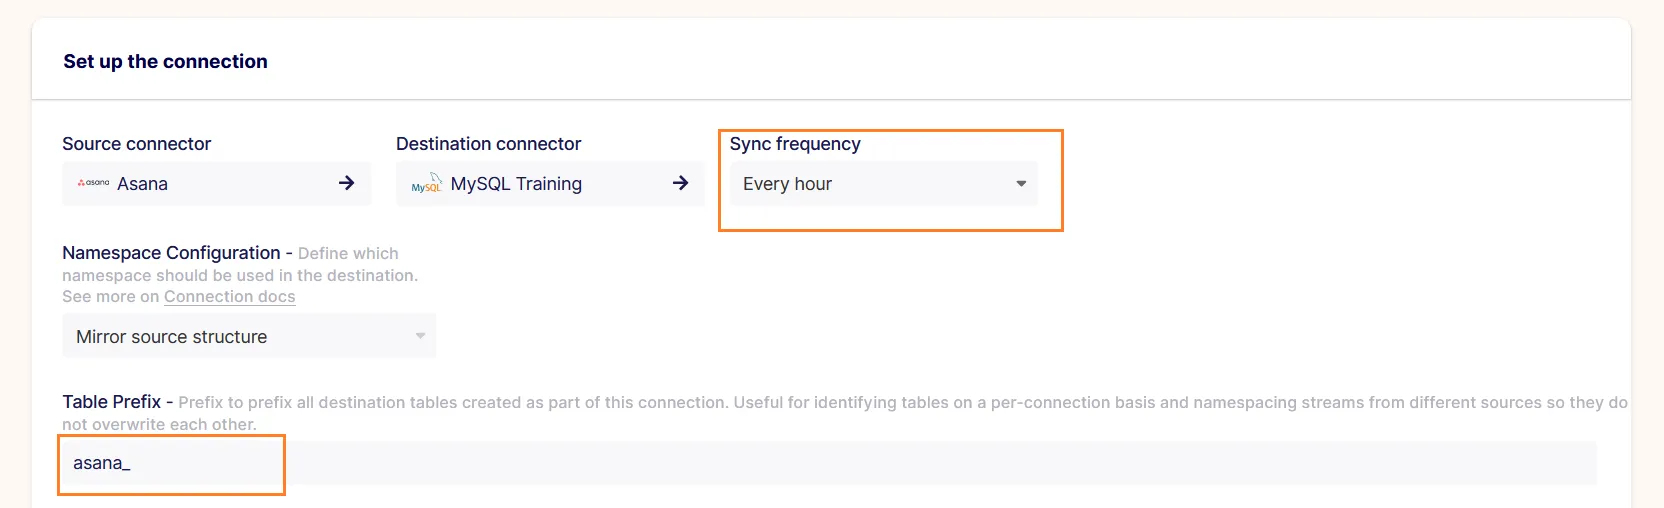Click the Set up the connection heading
Image resolution: width=1664 pixels, height=508 pixels.
coord(166,61)
